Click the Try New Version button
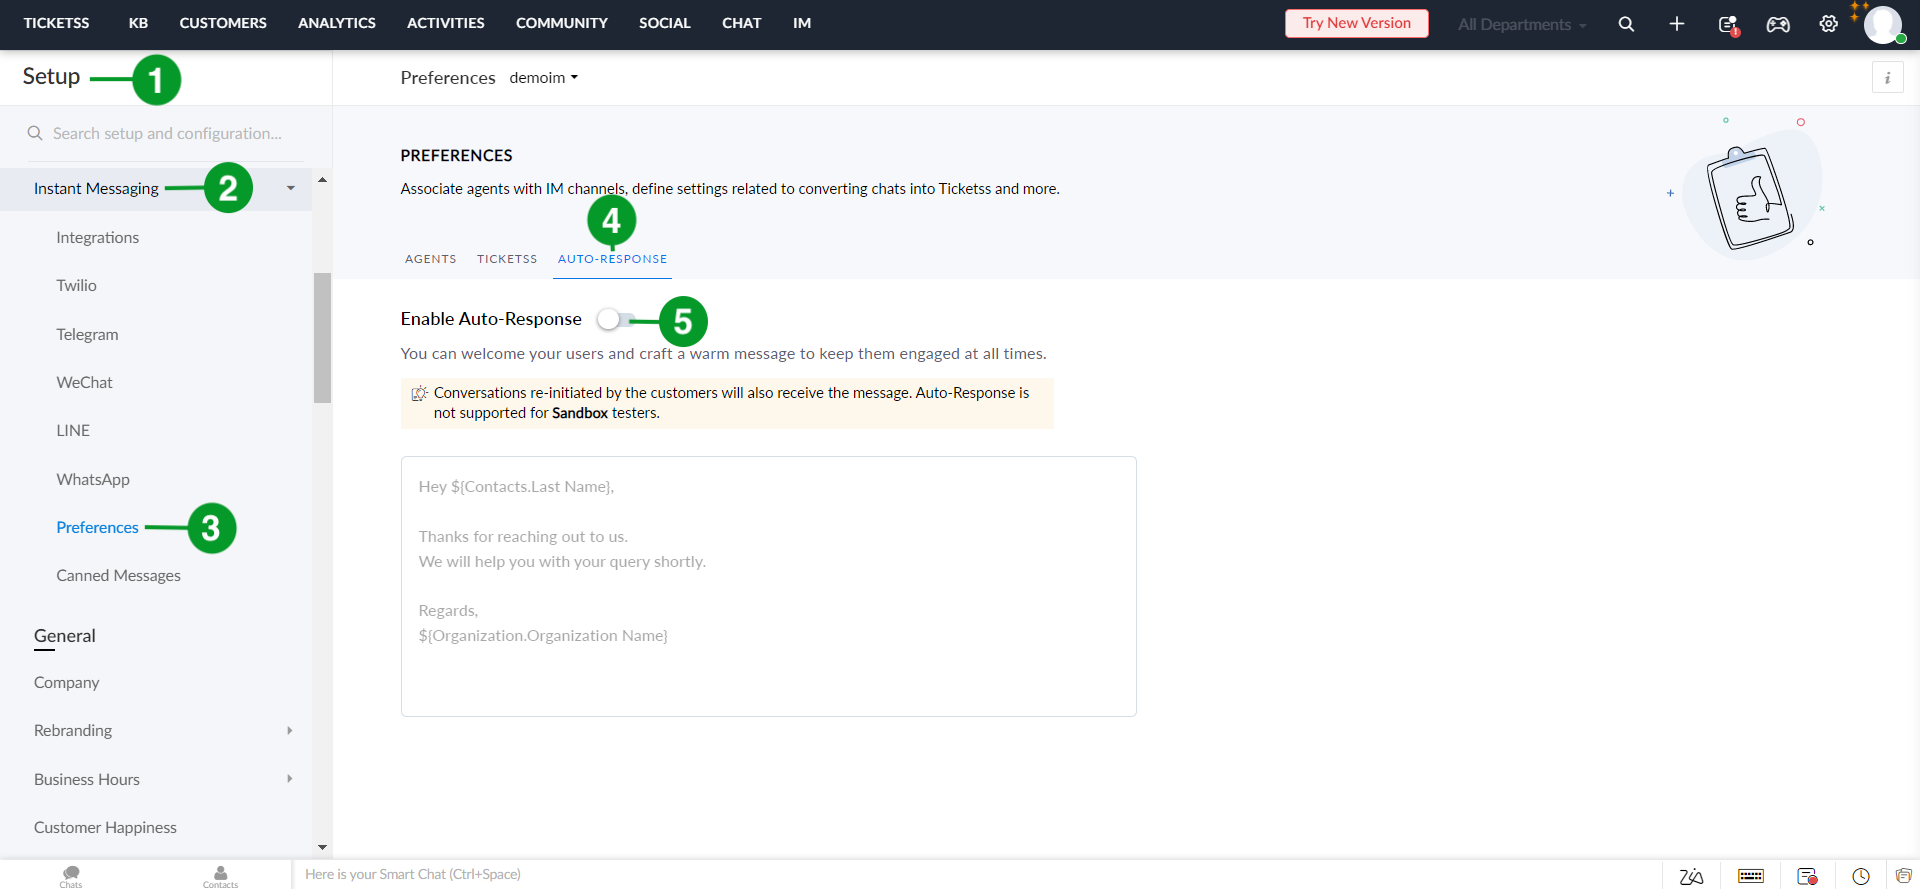Screen dimensions: 1920x889 pos(1357,23)
